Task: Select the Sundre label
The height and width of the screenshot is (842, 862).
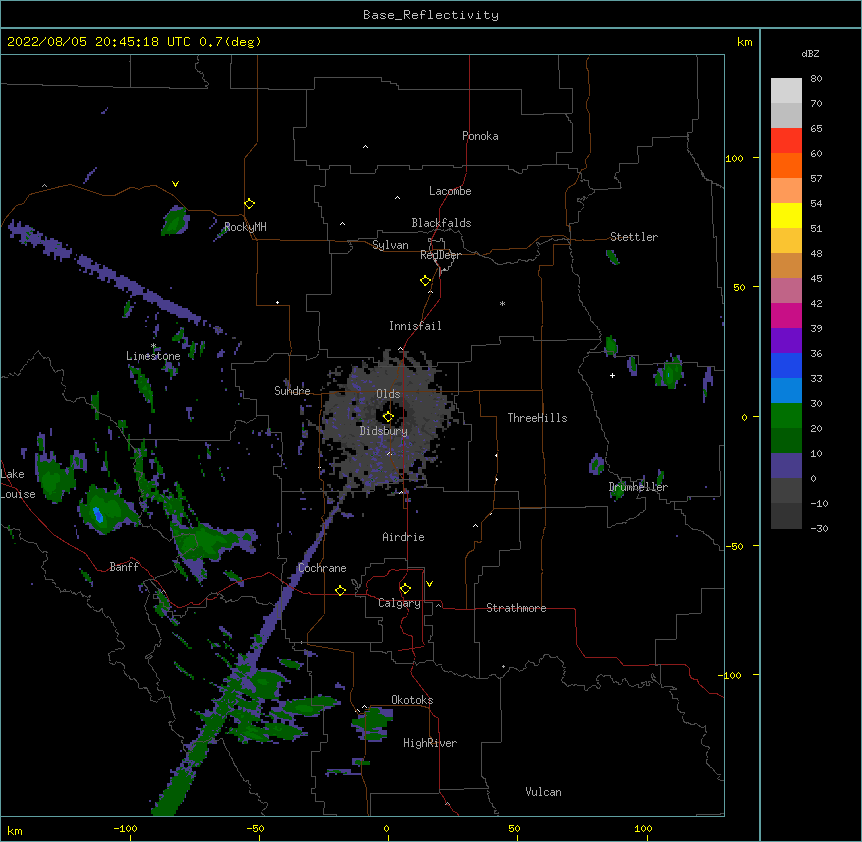Action: click(292, 391)
